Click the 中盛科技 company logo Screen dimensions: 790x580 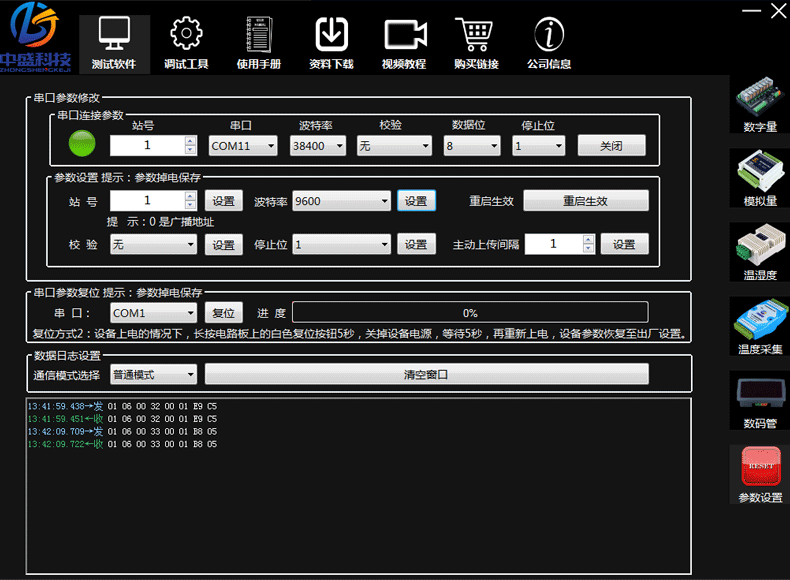pos(35,38)
